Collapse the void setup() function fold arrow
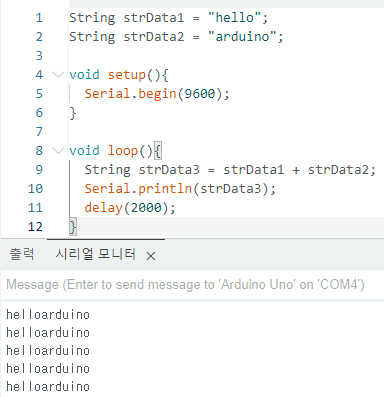384x397 pixels. [58, 75]
